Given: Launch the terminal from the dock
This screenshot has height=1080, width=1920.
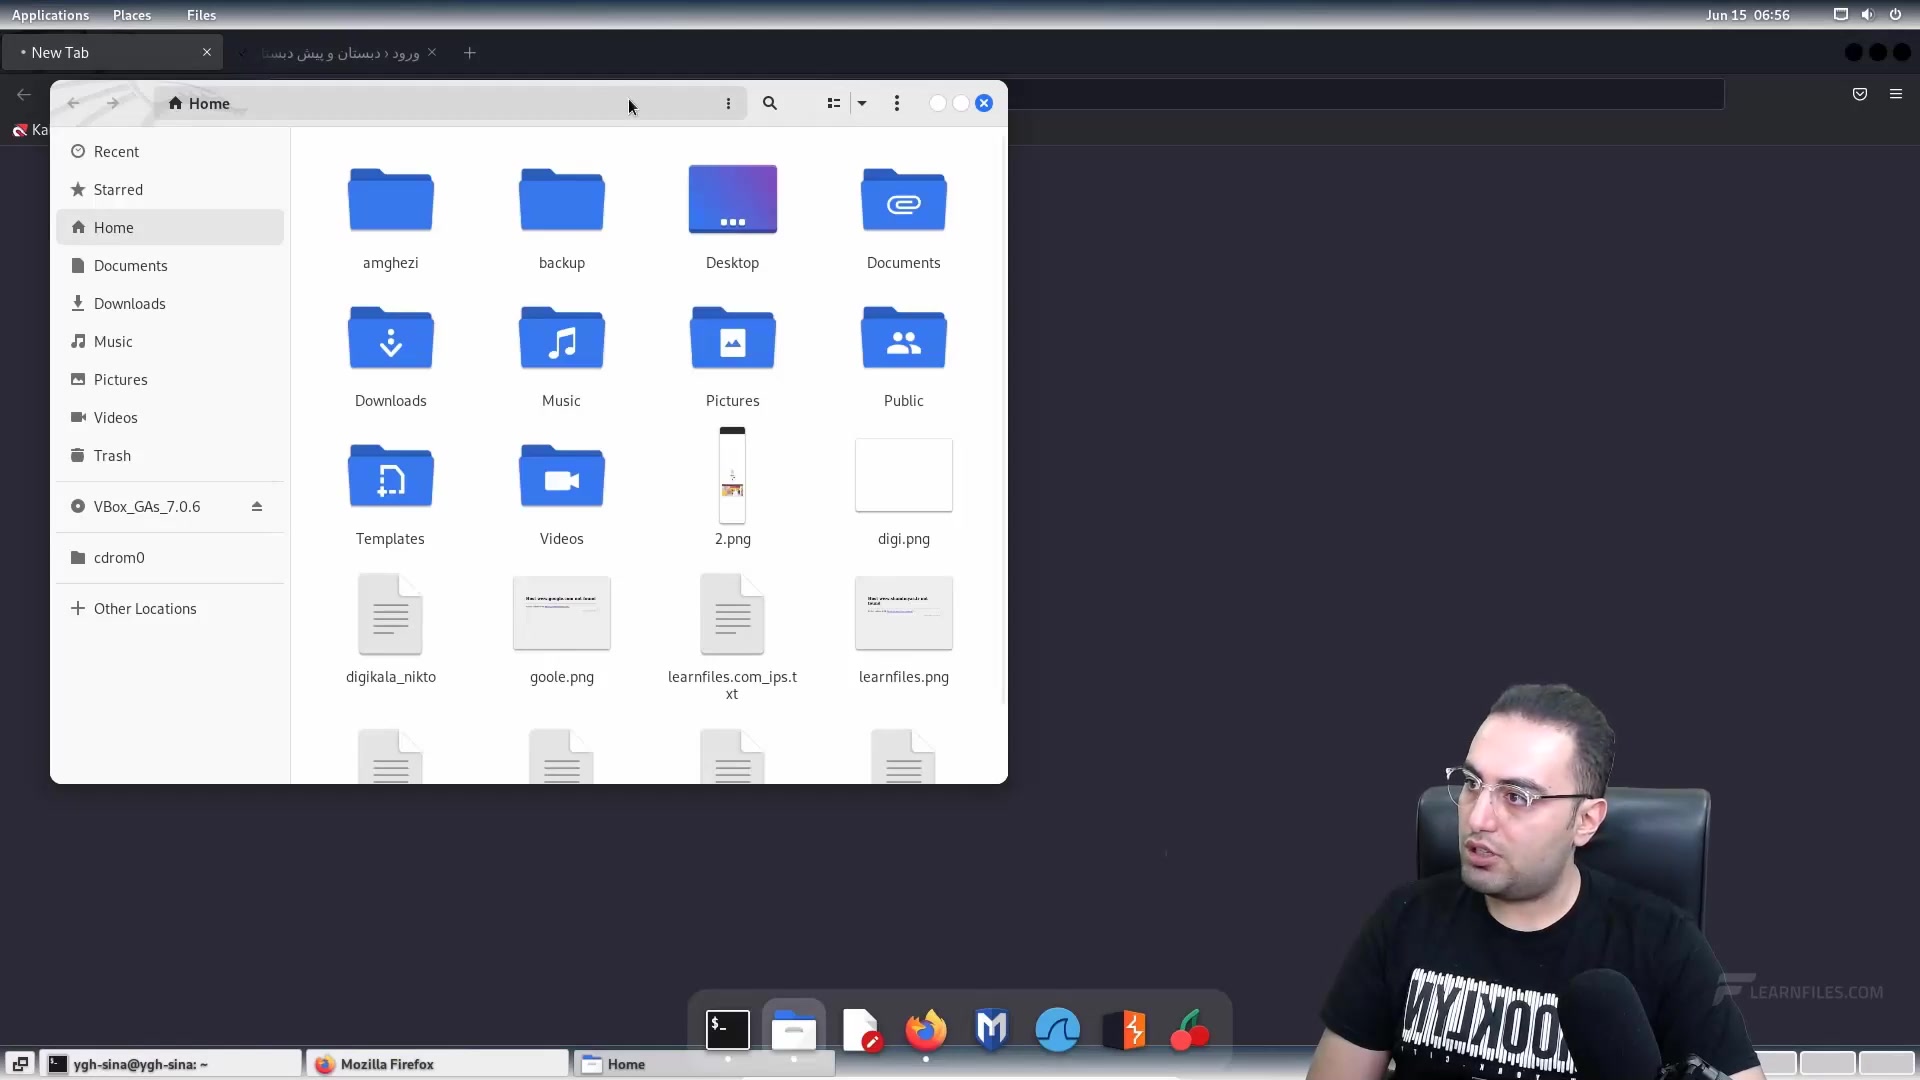Looking at the screenshot, I should [728, 1030].
